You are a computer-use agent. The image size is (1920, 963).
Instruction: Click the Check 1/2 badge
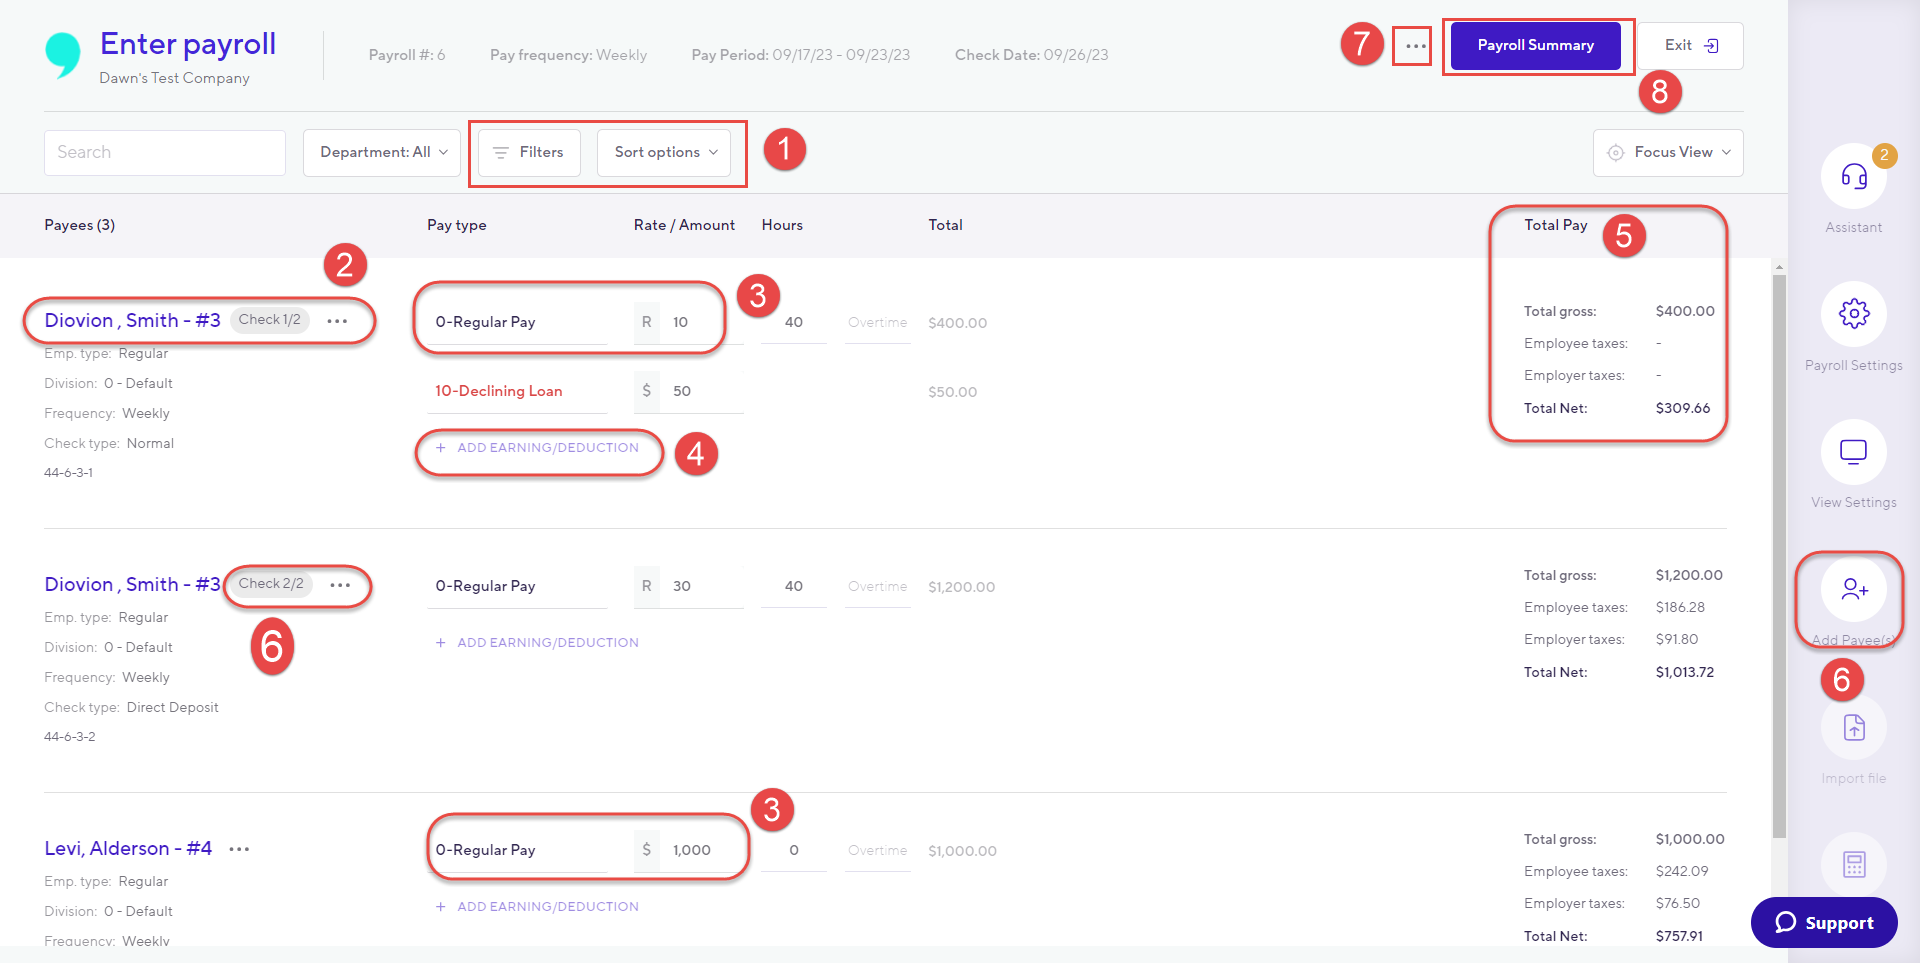tap(270, 320)
